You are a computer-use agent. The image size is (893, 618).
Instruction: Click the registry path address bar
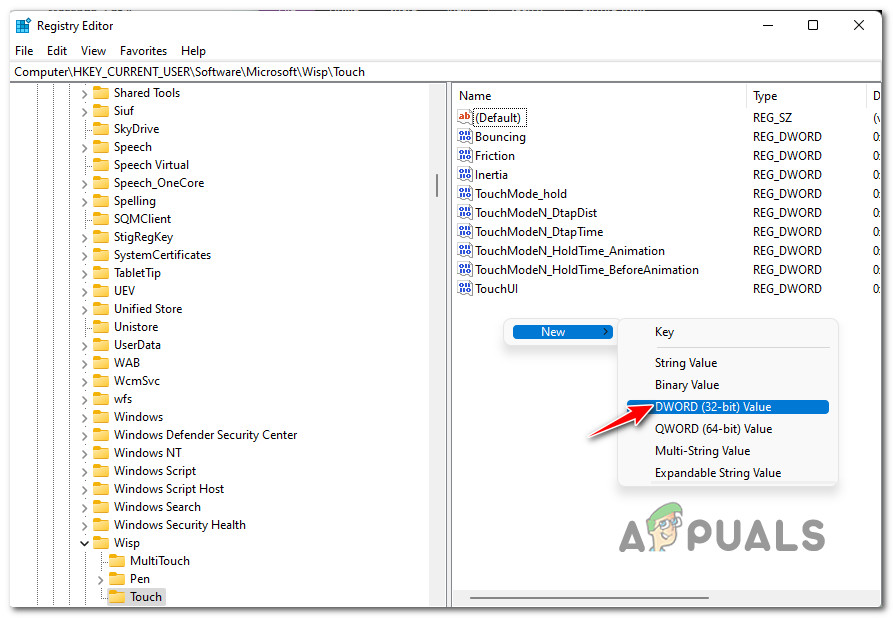(x=445, y=72)
